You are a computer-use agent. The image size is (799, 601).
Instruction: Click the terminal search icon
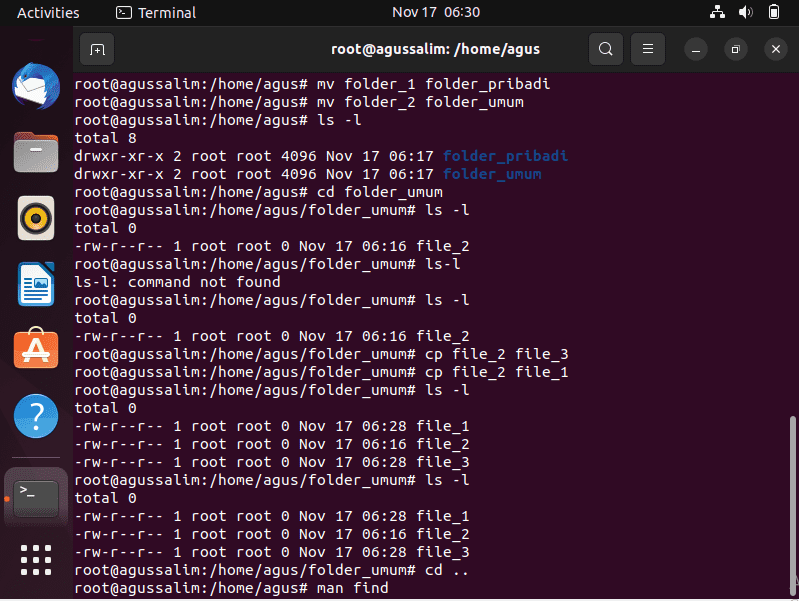(605, 49)
